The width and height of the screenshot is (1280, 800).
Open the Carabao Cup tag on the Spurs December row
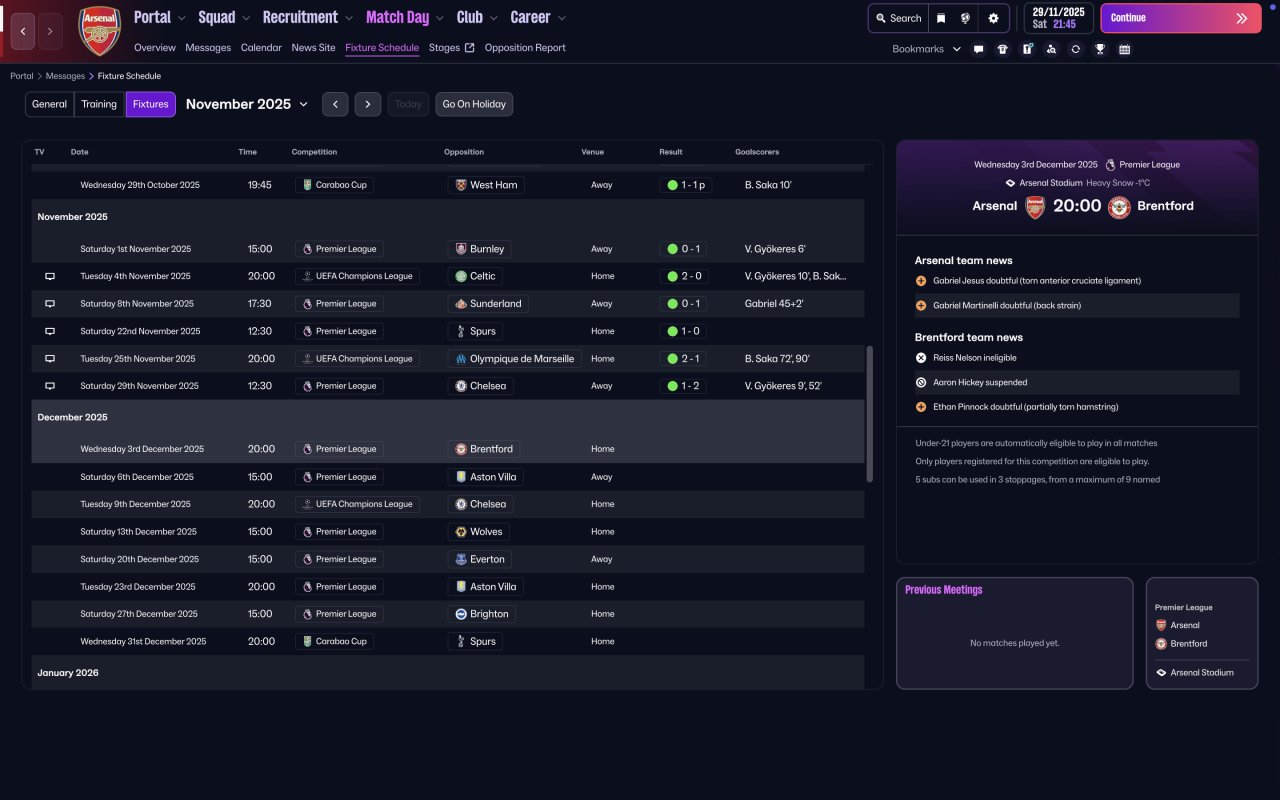coord(334,641)
